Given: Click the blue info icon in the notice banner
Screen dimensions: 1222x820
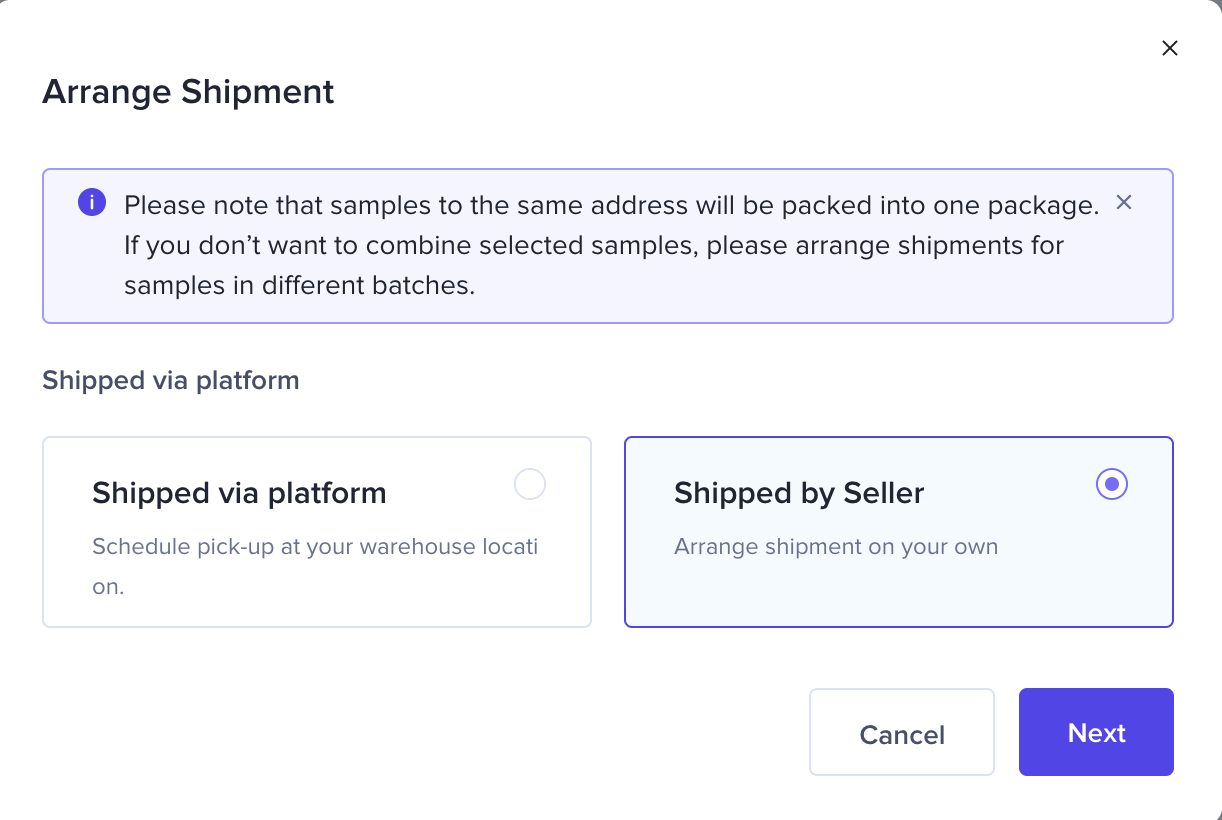Looking at the screenshot, I should point(91,201).
